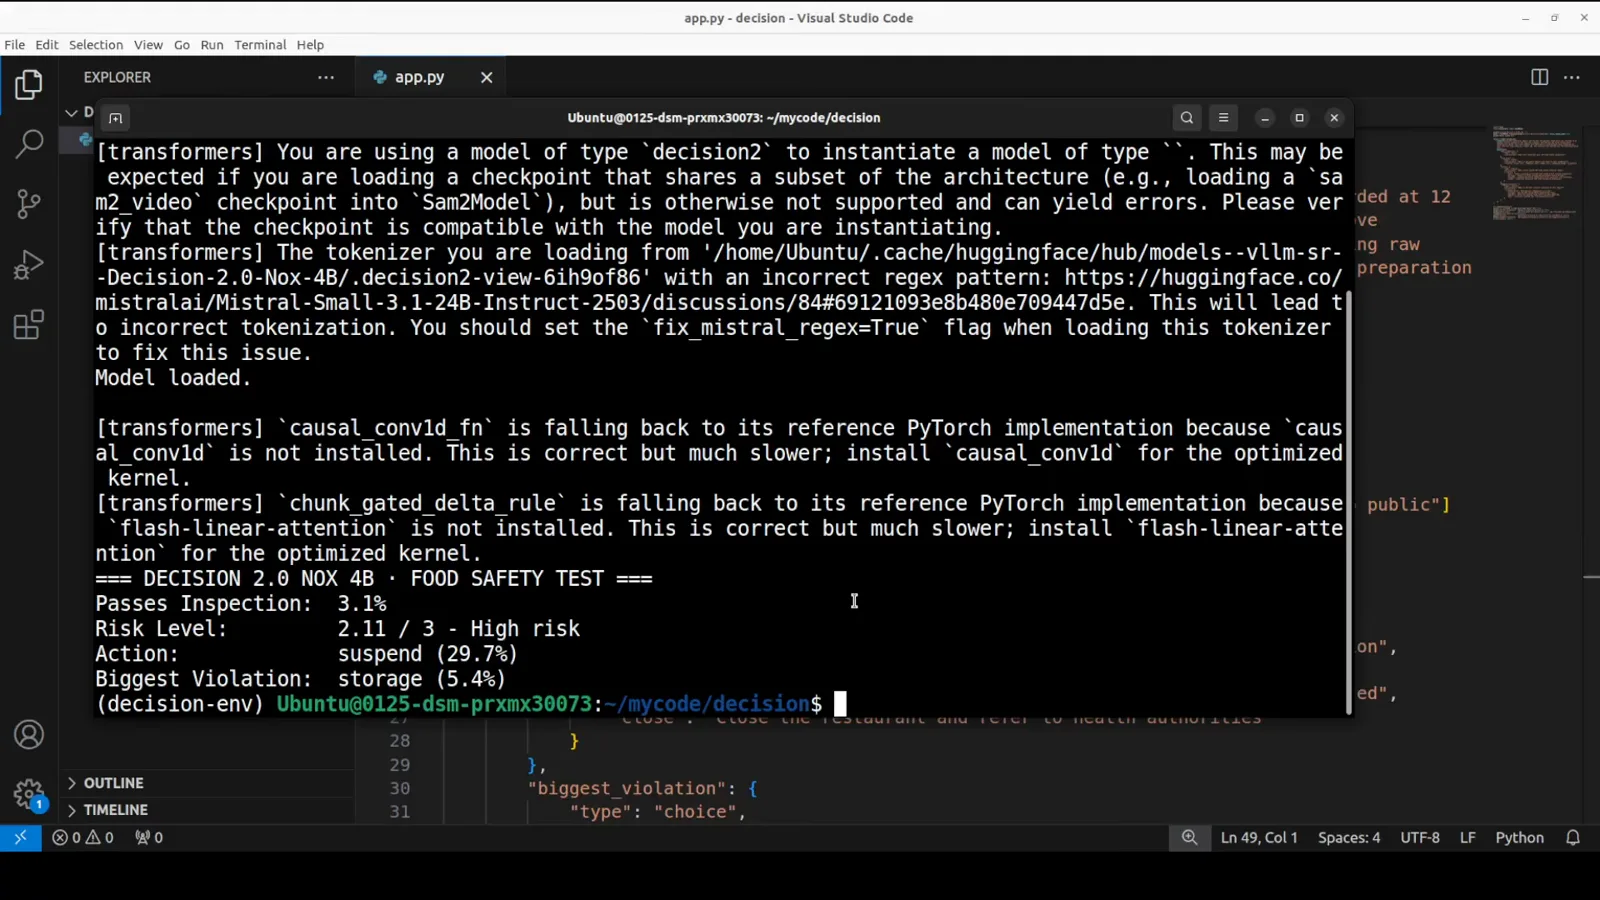Screen dimensions: 1600x900
Task: Select language mode Python
Action: tap(1520, 838)
